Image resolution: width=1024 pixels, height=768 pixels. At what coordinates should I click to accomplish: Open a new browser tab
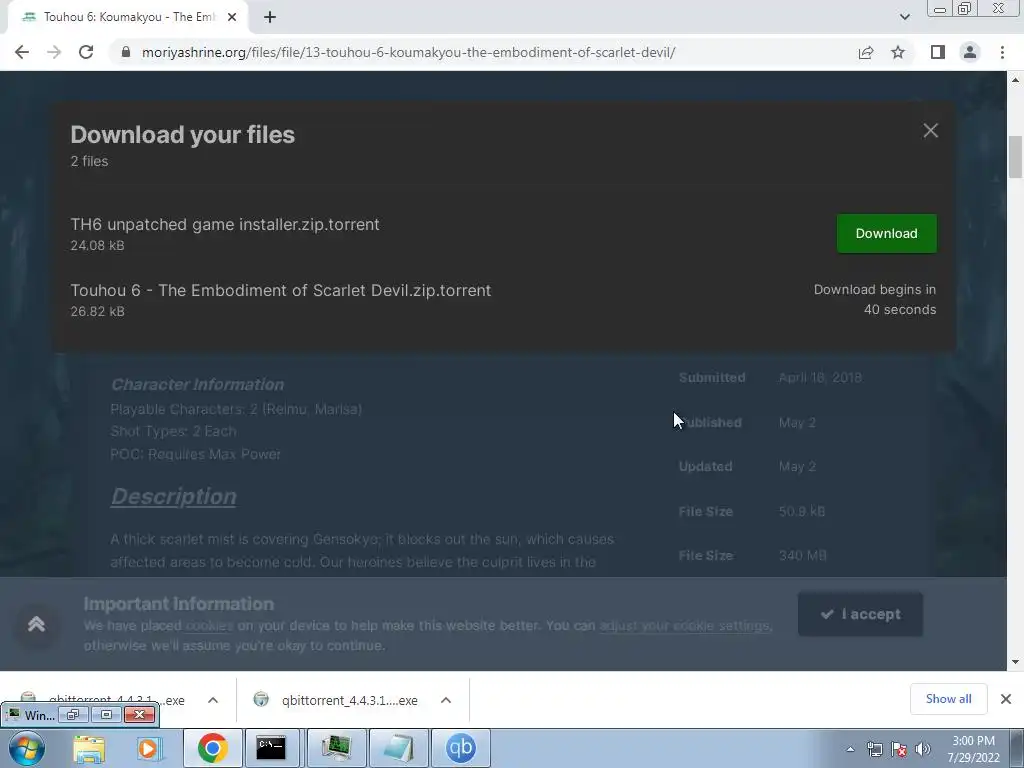pyautogui.click(x=270, y=17)
